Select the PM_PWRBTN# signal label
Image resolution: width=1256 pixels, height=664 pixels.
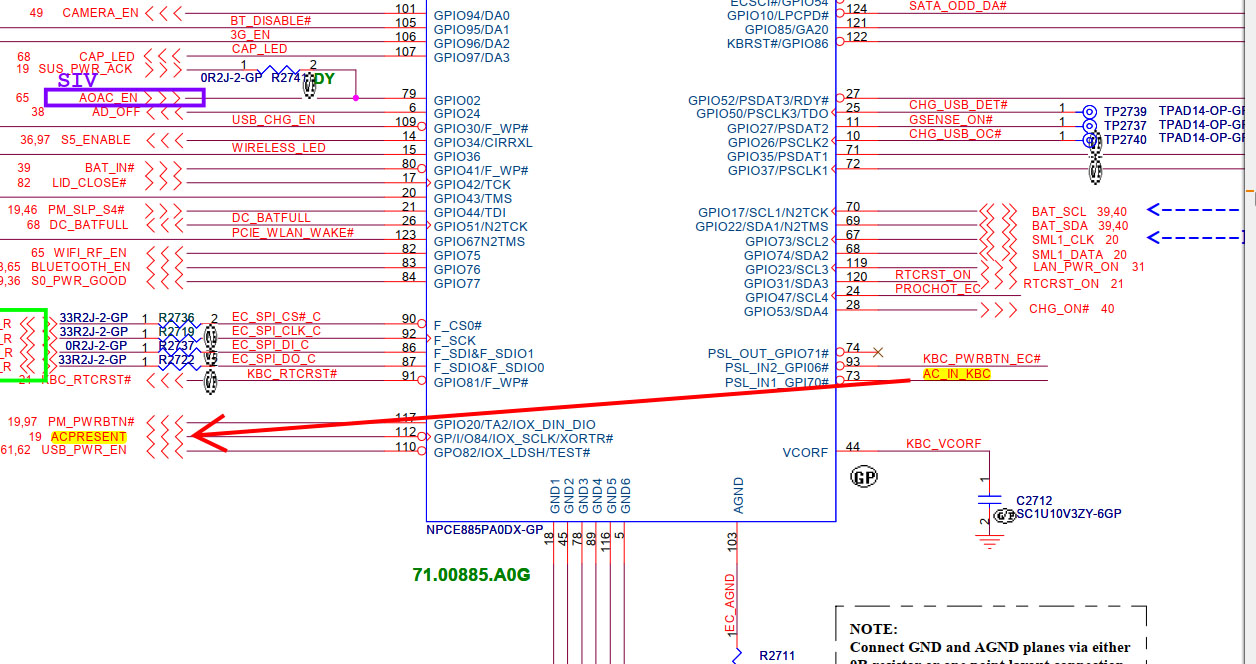(x=90, y=422)
